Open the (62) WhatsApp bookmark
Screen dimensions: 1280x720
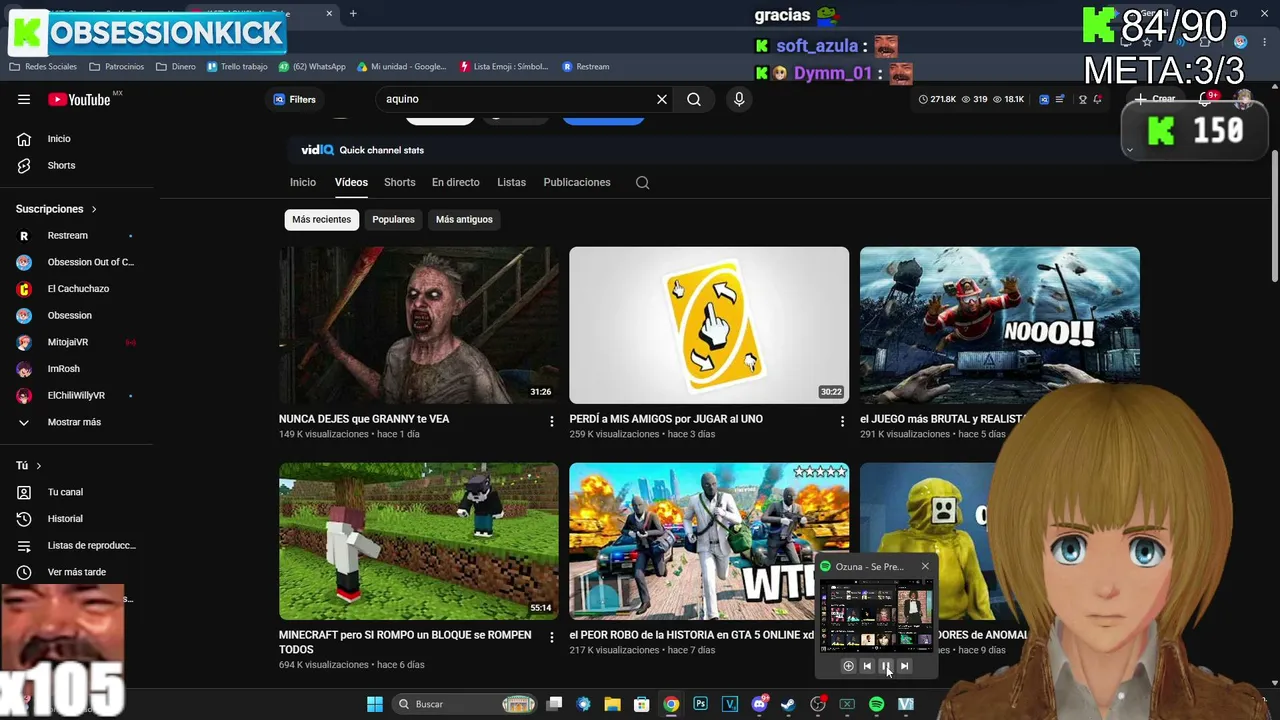click(x=312, y=67)
